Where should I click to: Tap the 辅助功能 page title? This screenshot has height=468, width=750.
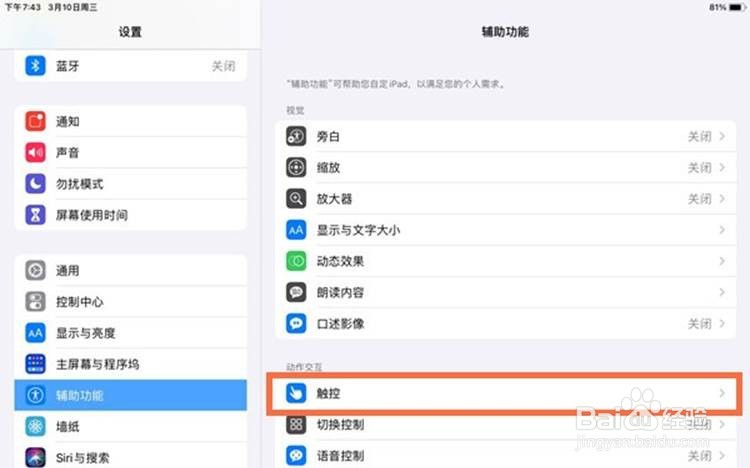click(505, 32)
